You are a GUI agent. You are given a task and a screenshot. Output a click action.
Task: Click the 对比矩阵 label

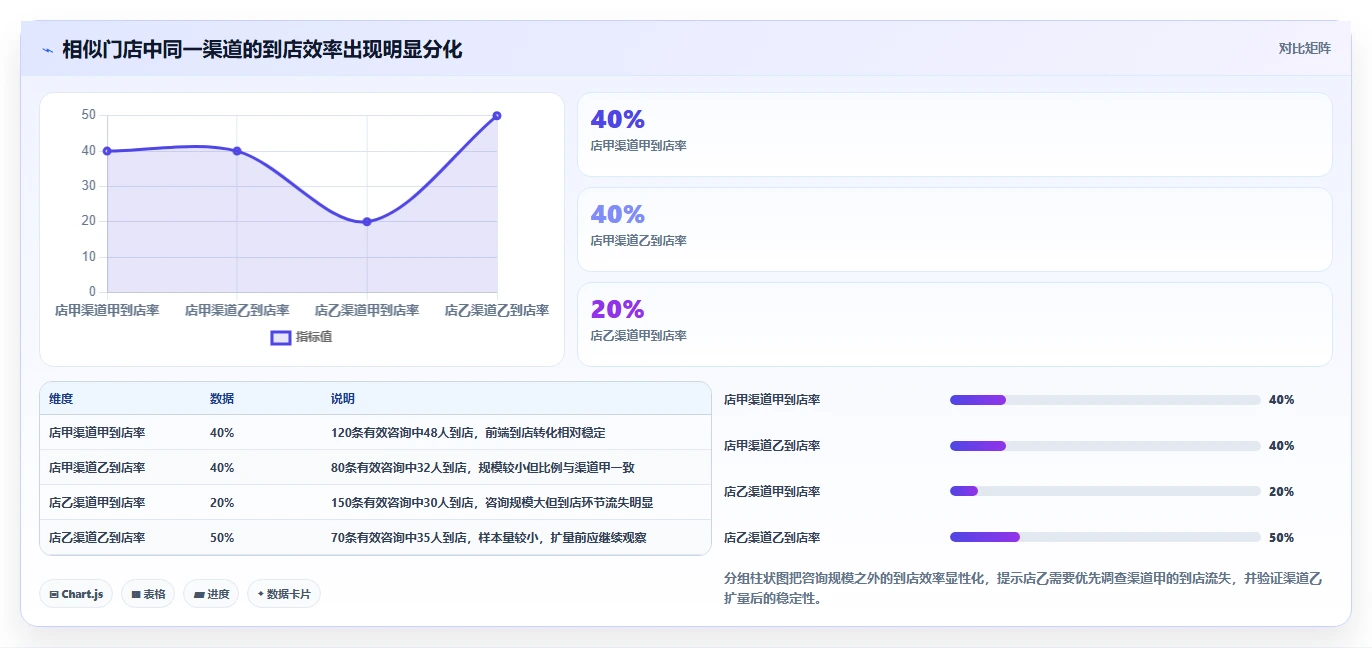pyautogui.click(x=1304, y=48)
